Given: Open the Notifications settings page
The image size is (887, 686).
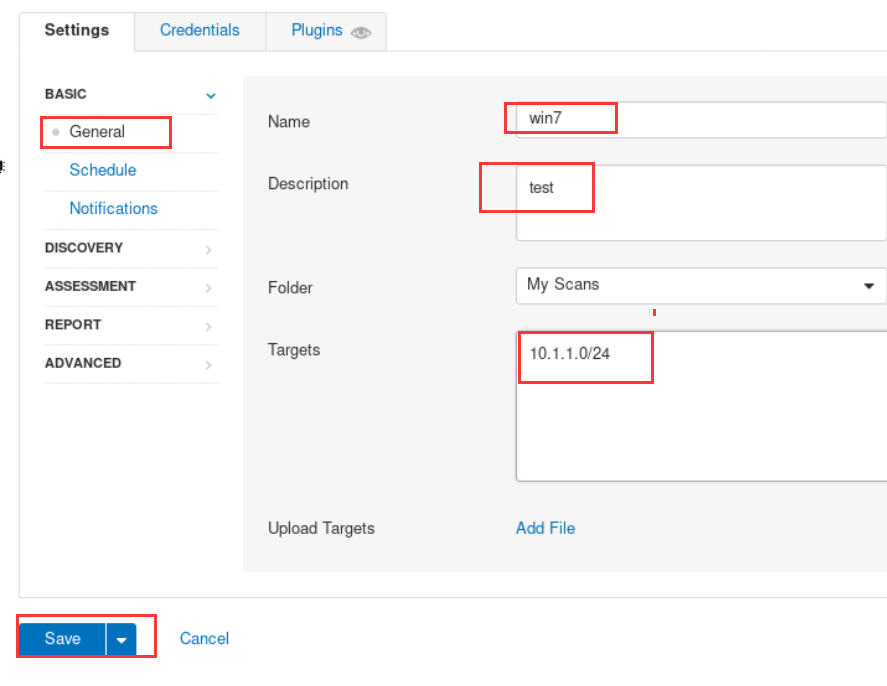Looking at the screenshot, I should [x=113, y=208].
